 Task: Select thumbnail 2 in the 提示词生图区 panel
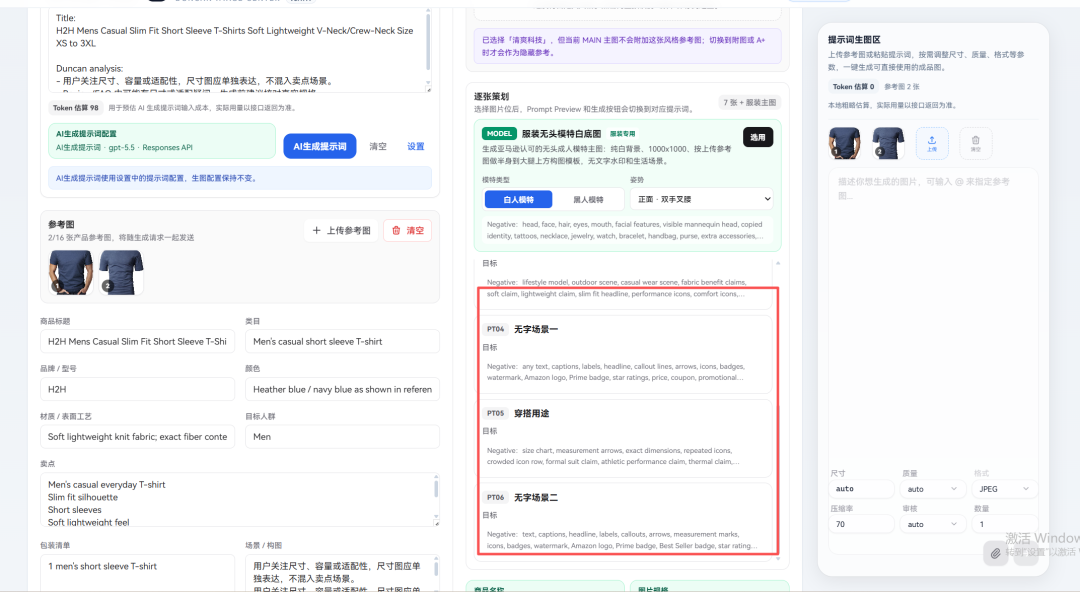coord(888,143)
